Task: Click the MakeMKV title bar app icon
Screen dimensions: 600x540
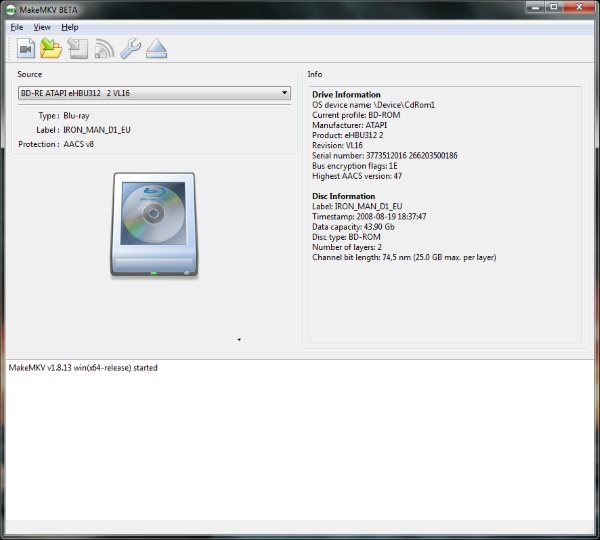Action: (11, 10)
